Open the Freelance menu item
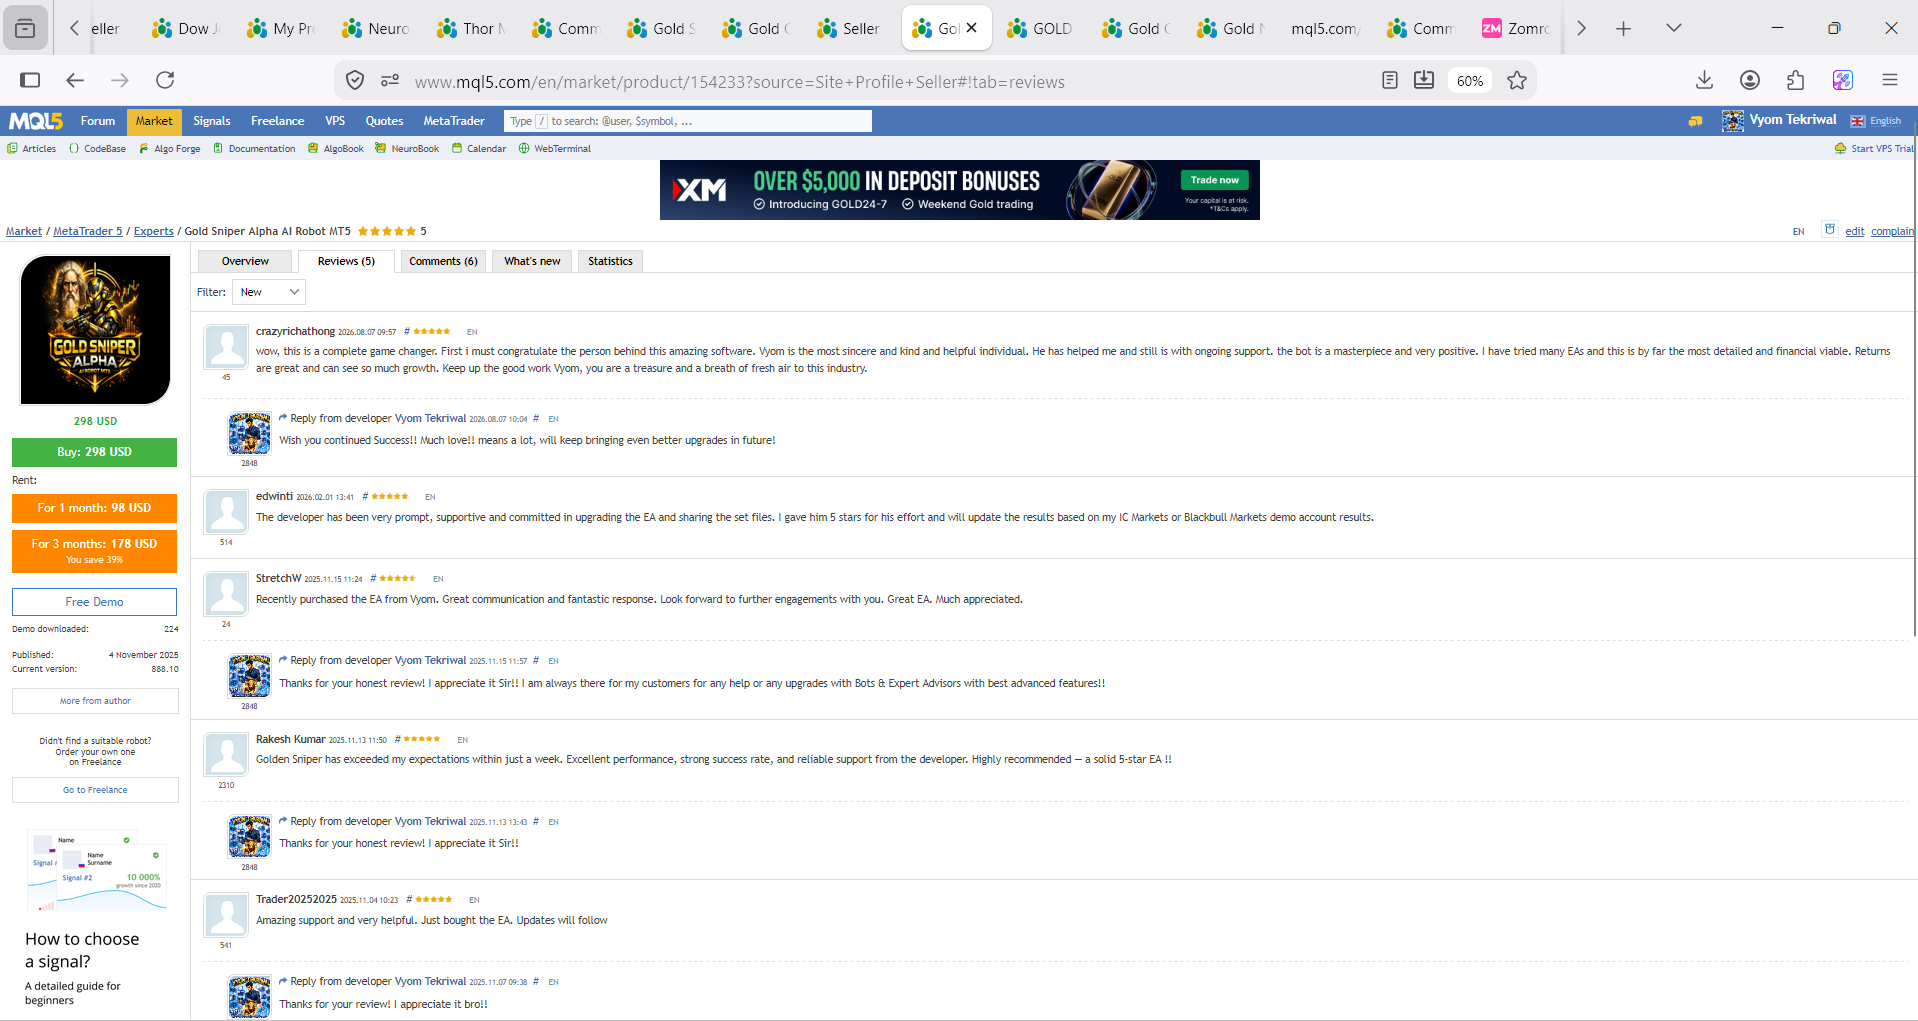 point(277,121)
